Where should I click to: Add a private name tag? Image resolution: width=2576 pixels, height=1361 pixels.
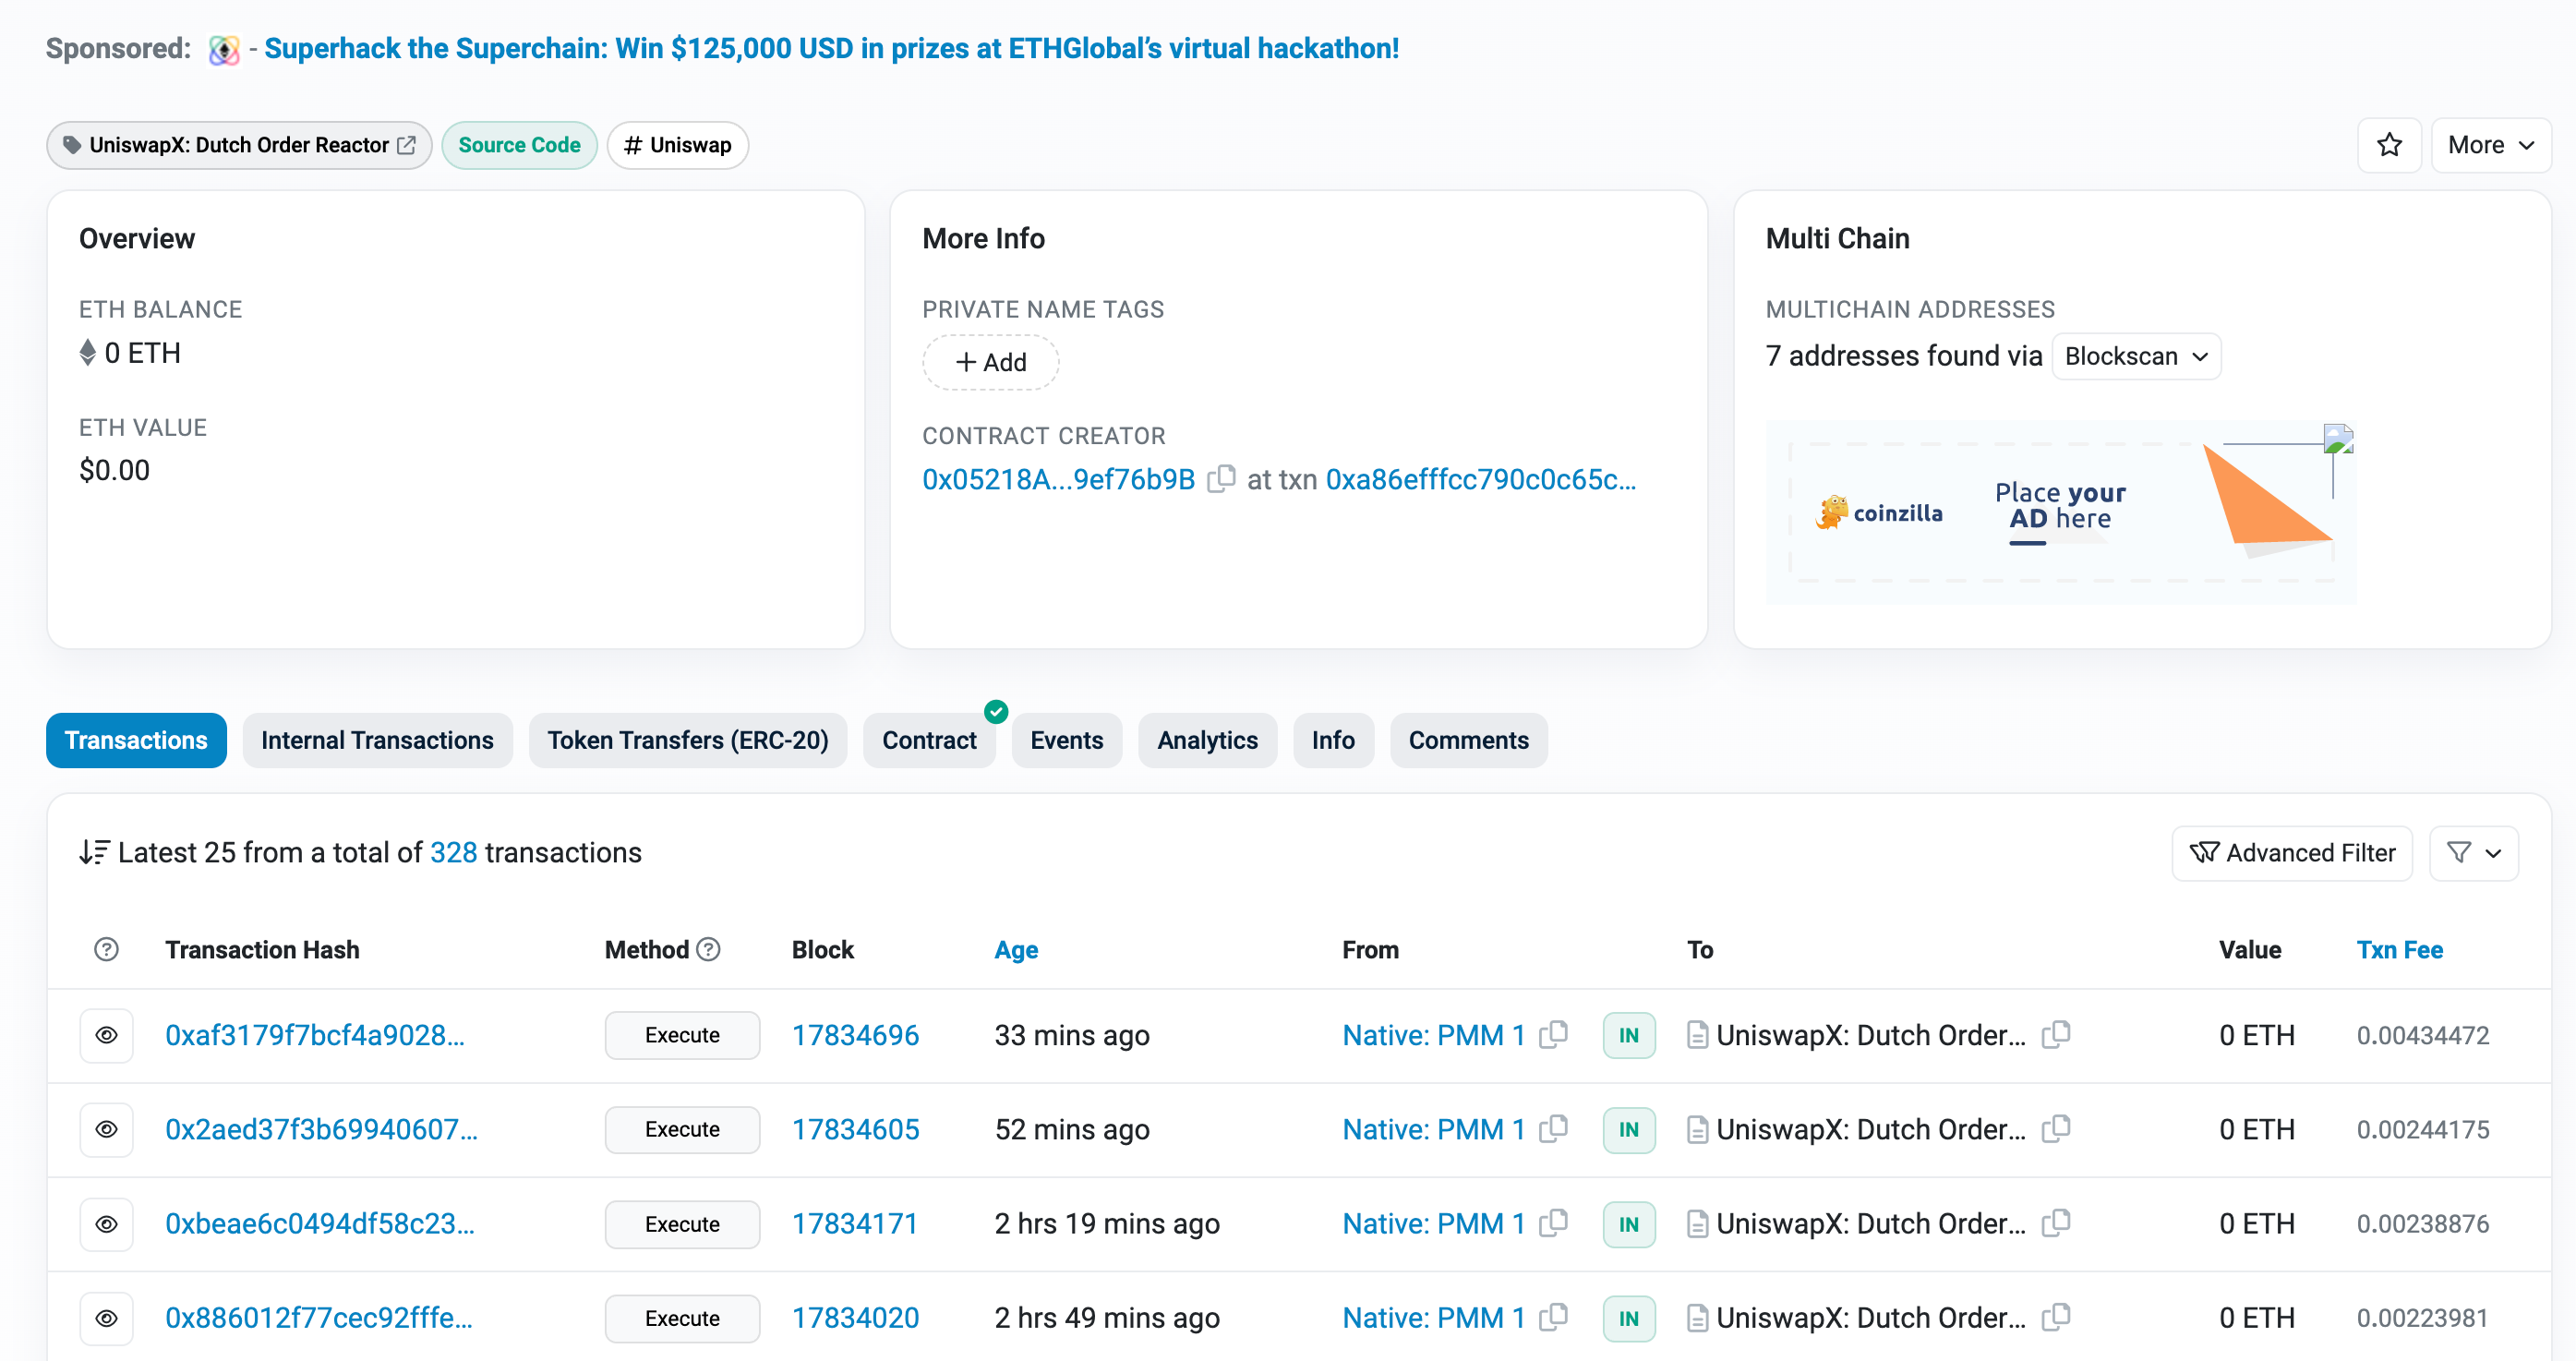tap(990, 362)
